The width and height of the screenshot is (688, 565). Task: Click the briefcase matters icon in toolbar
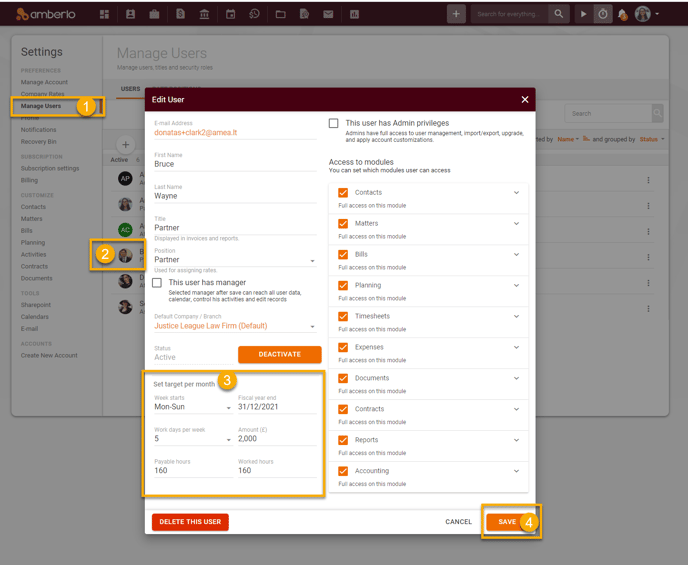click(155, 14)
